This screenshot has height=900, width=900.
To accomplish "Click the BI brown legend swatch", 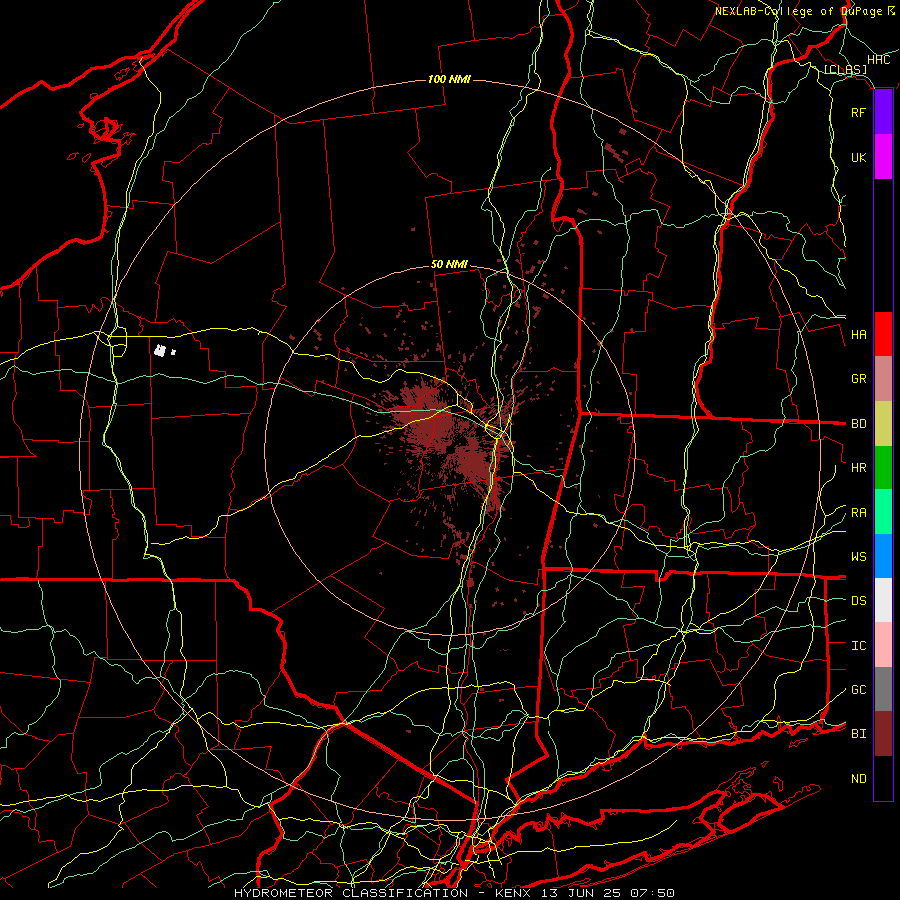I will pos(883,734).
